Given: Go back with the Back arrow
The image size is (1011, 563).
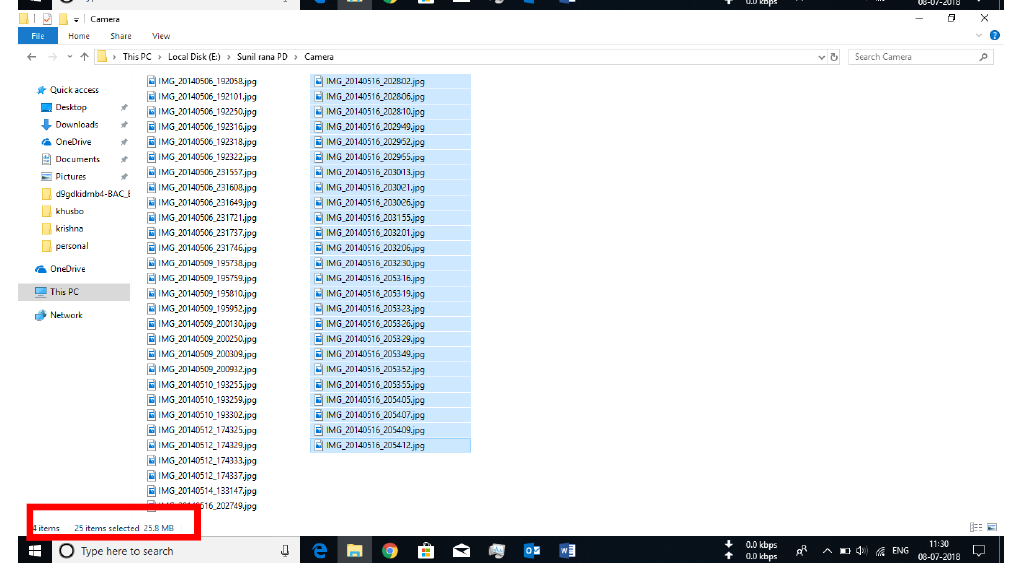Looking at the screenshot, I should (32, 57).
